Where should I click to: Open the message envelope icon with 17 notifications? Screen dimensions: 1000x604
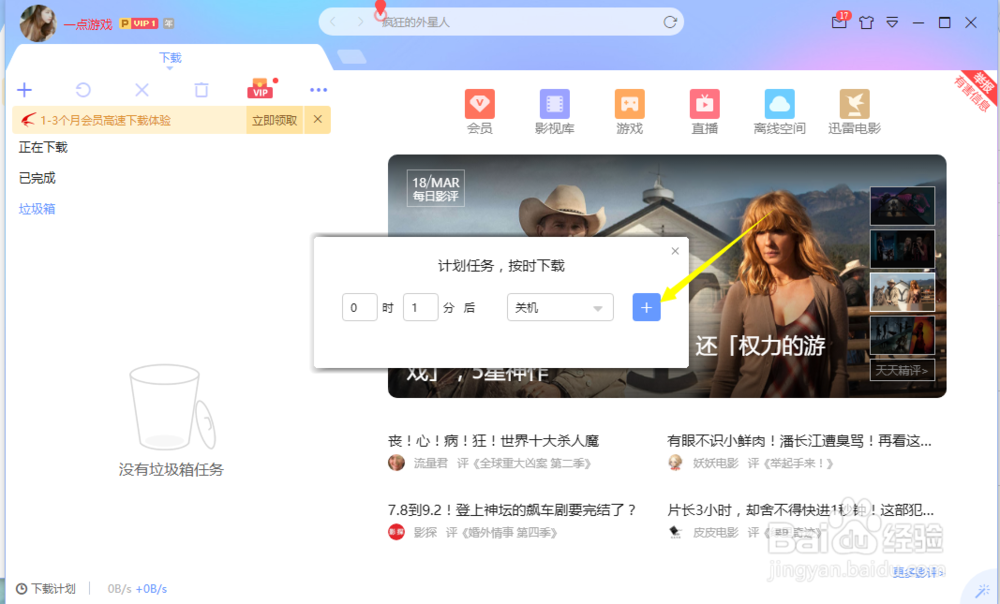[839, 20]
